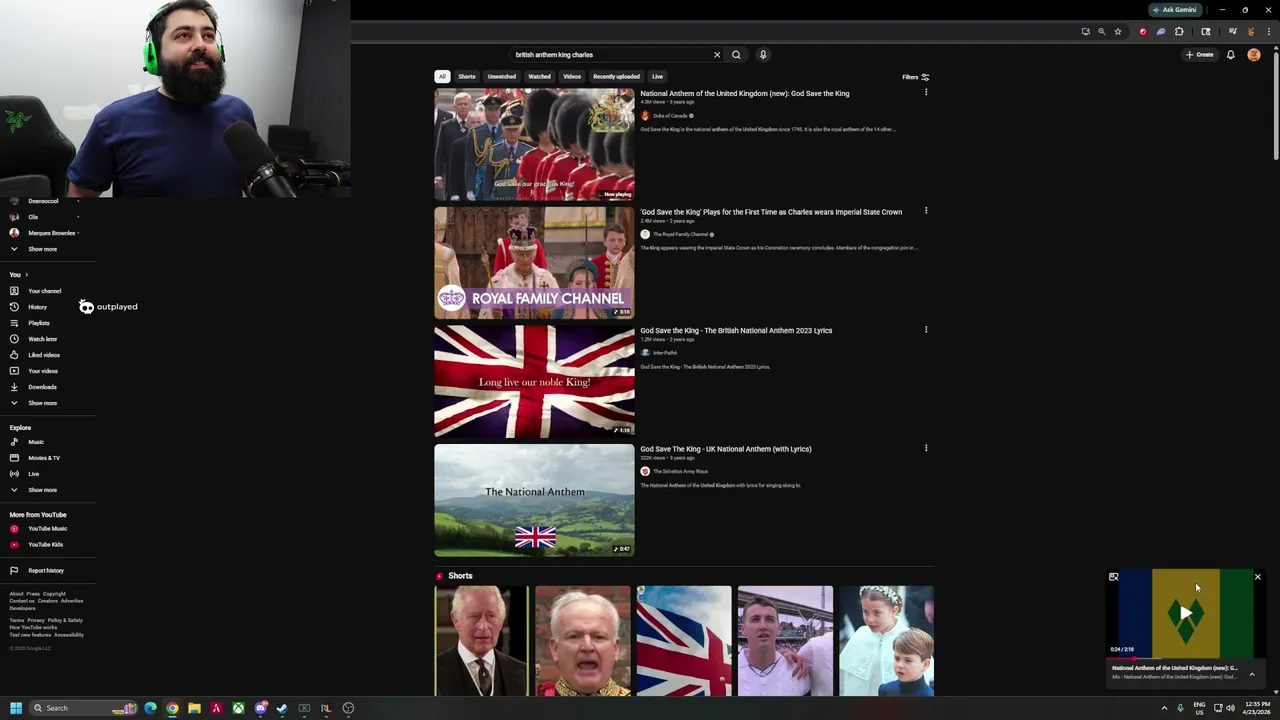Open the Duke of Canada channel link
Screen dimensions: 1280x720
point(670,116)
